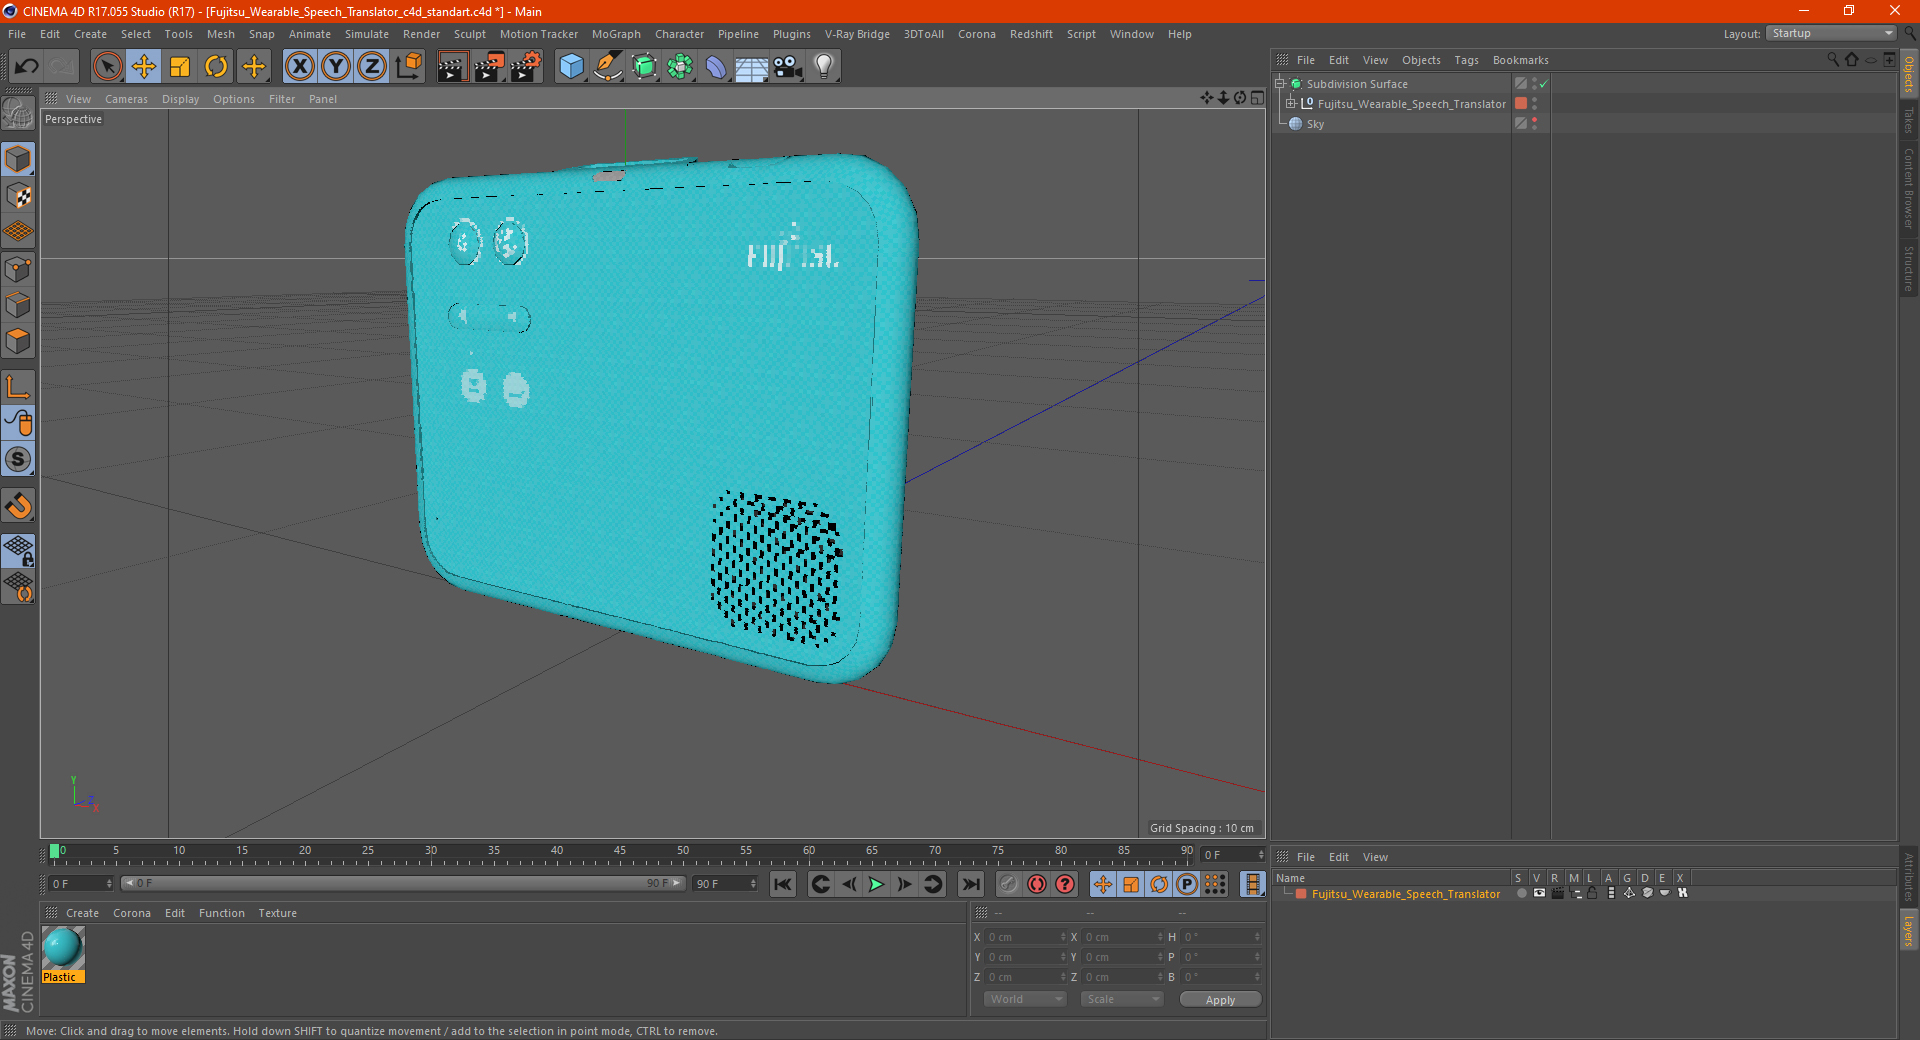Toggle viewport maximize icon
The height and width of the screenshot is (1040, 1920).
point(1257,98)
